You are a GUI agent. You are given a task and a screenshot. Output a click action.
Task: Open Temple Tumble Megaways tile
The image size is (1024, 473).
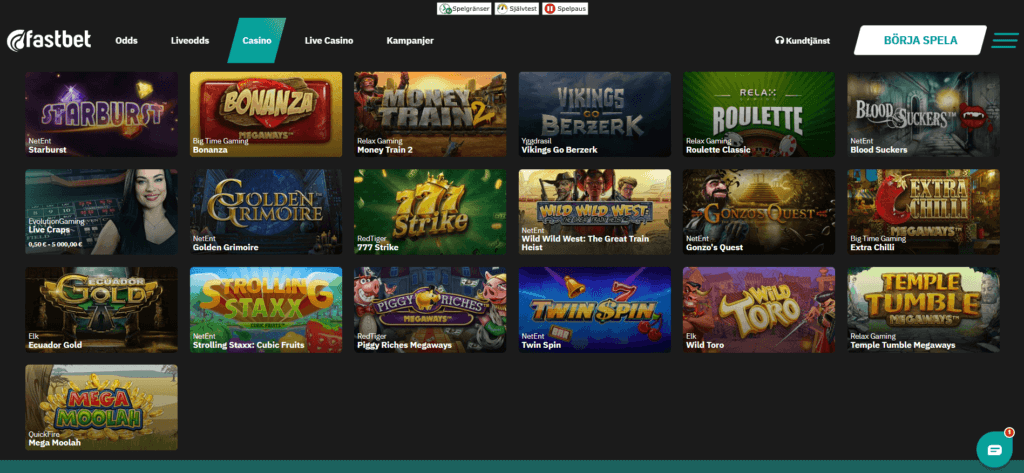tap(923, 310)
